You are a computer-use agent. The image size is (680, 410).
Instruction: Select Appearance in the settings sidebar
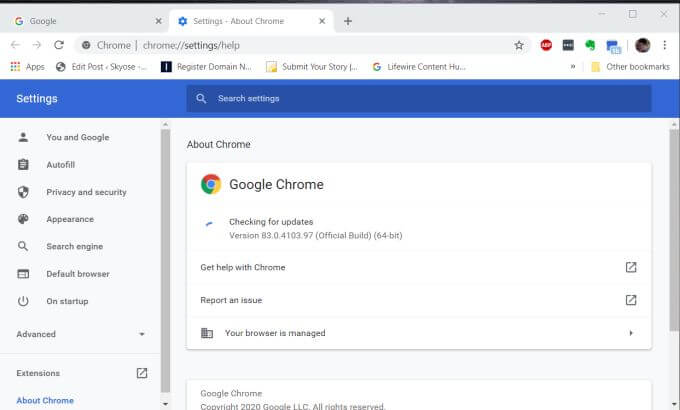70,219
